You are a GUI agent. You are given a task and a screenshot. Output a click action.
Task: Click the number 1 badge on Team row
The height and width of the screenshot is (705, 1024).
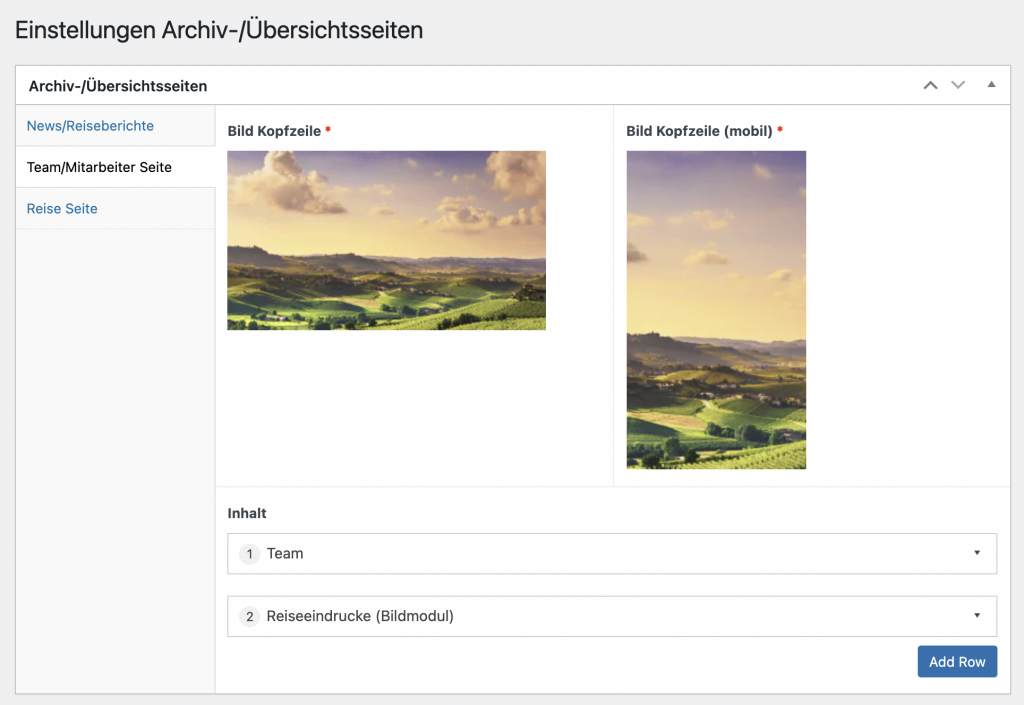click(x=249, y=554)
